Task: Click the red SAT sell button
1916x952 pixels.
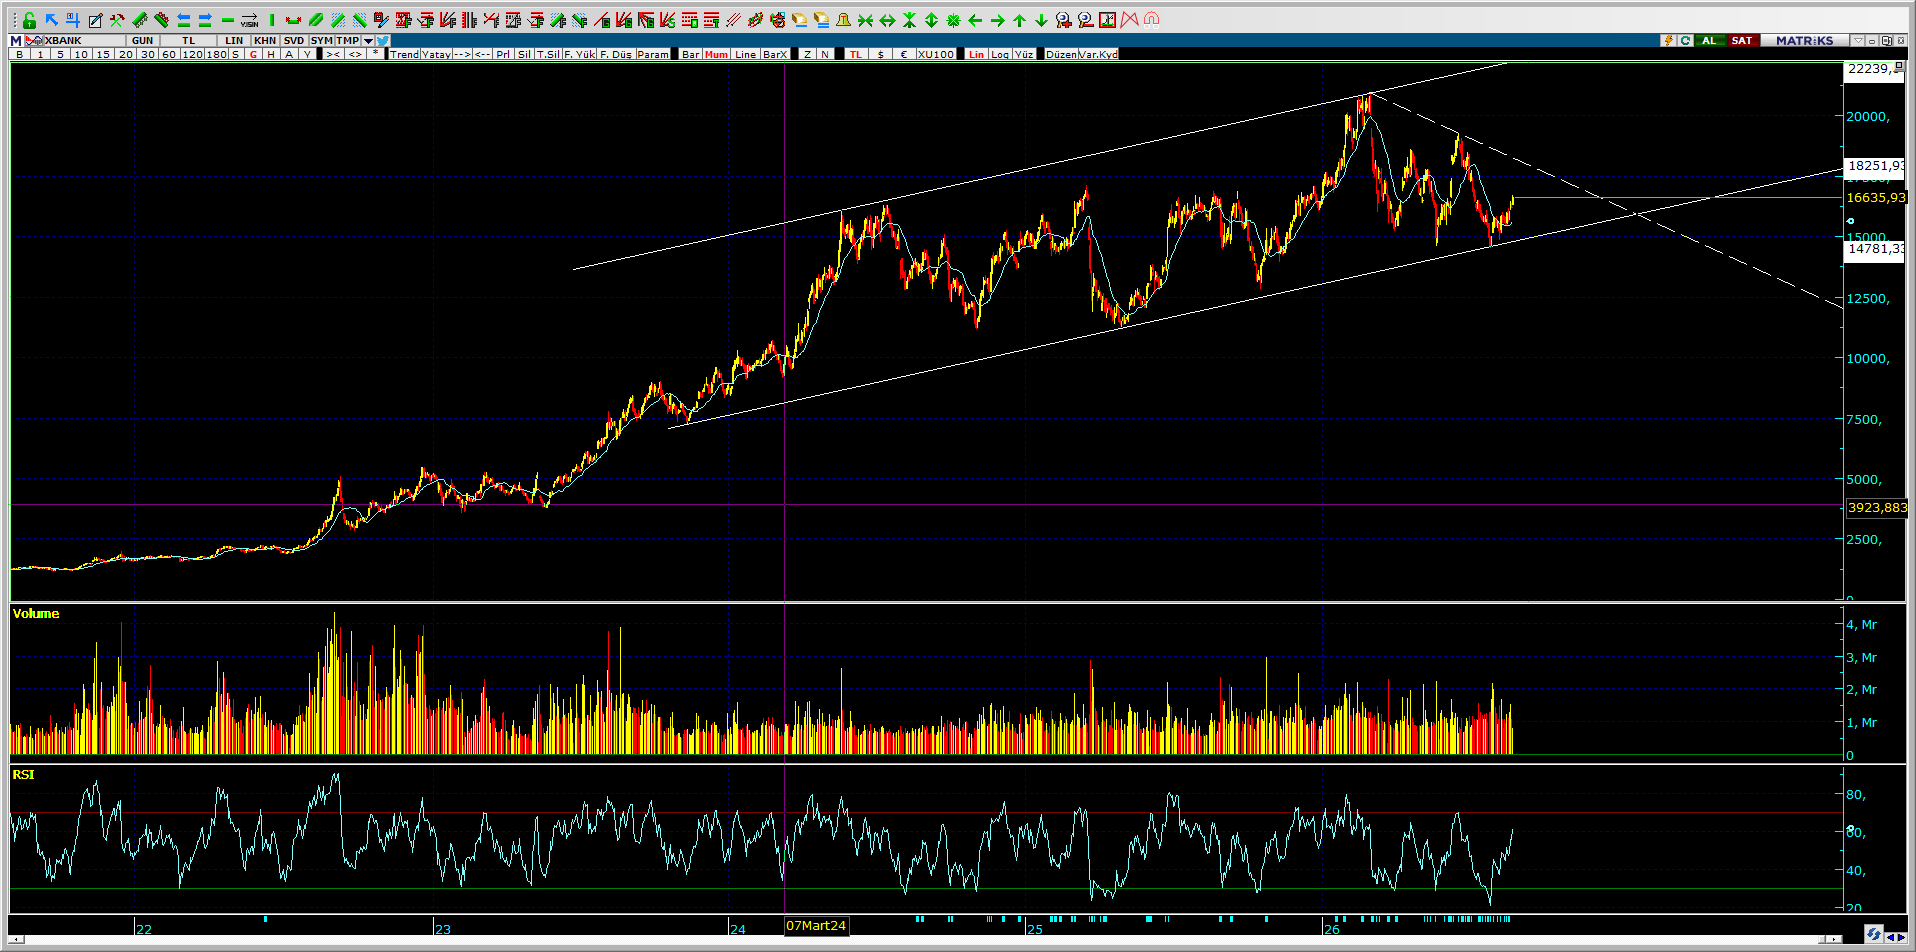Action: click(1741, 41)
